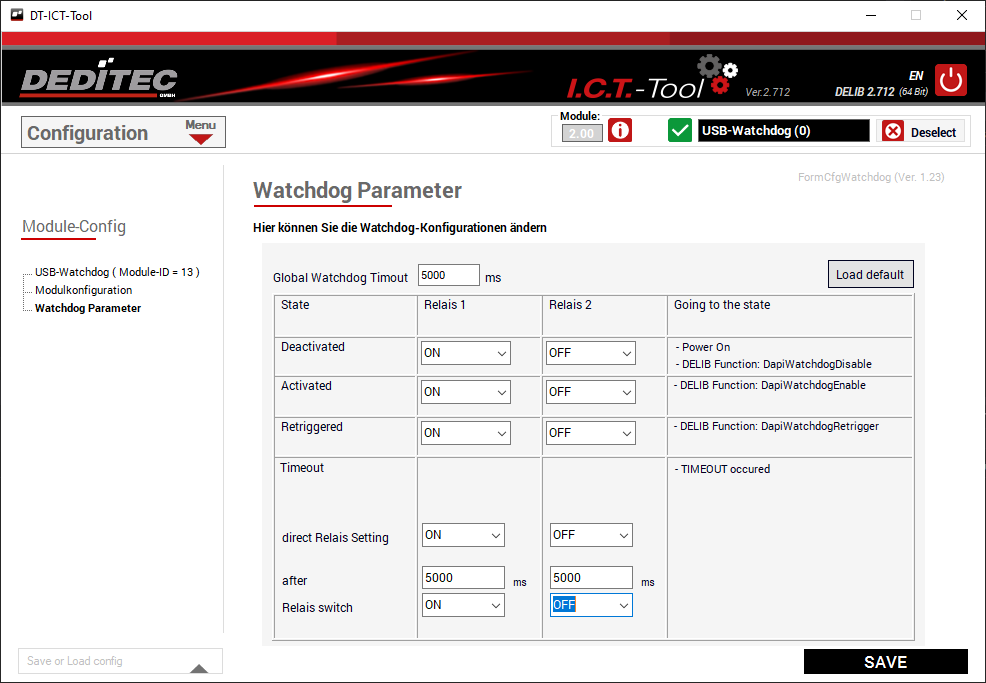
Task: Save the watchdog configuration
Action: 885,662
